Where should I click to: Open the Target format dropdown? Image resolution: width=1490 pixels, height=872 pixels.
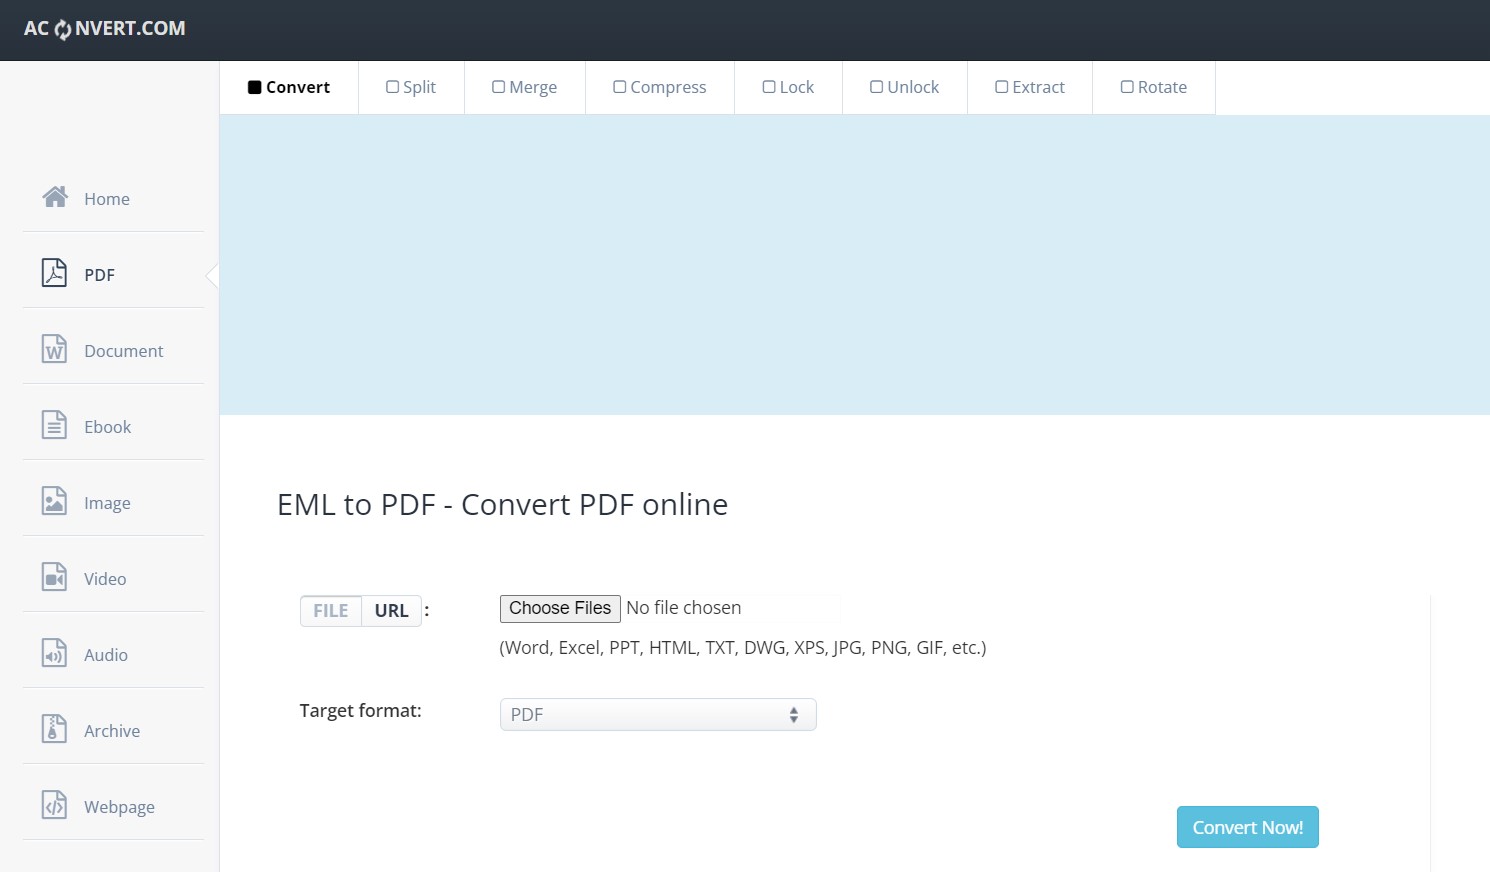pyautogui.click(x=657, y=714)
